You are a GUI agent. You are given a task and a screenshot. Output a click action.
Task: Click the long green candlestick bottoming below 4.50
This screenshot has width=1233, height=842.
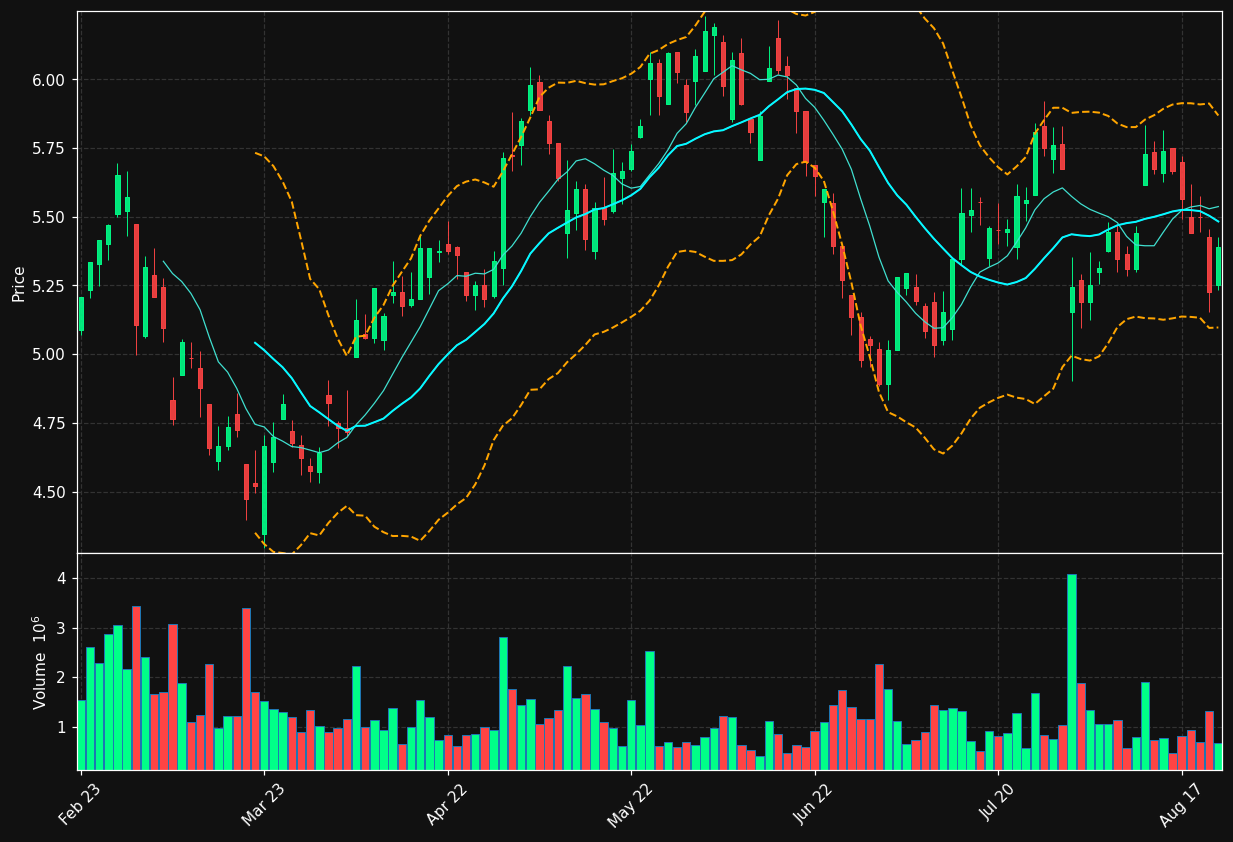tap(264, 489)
